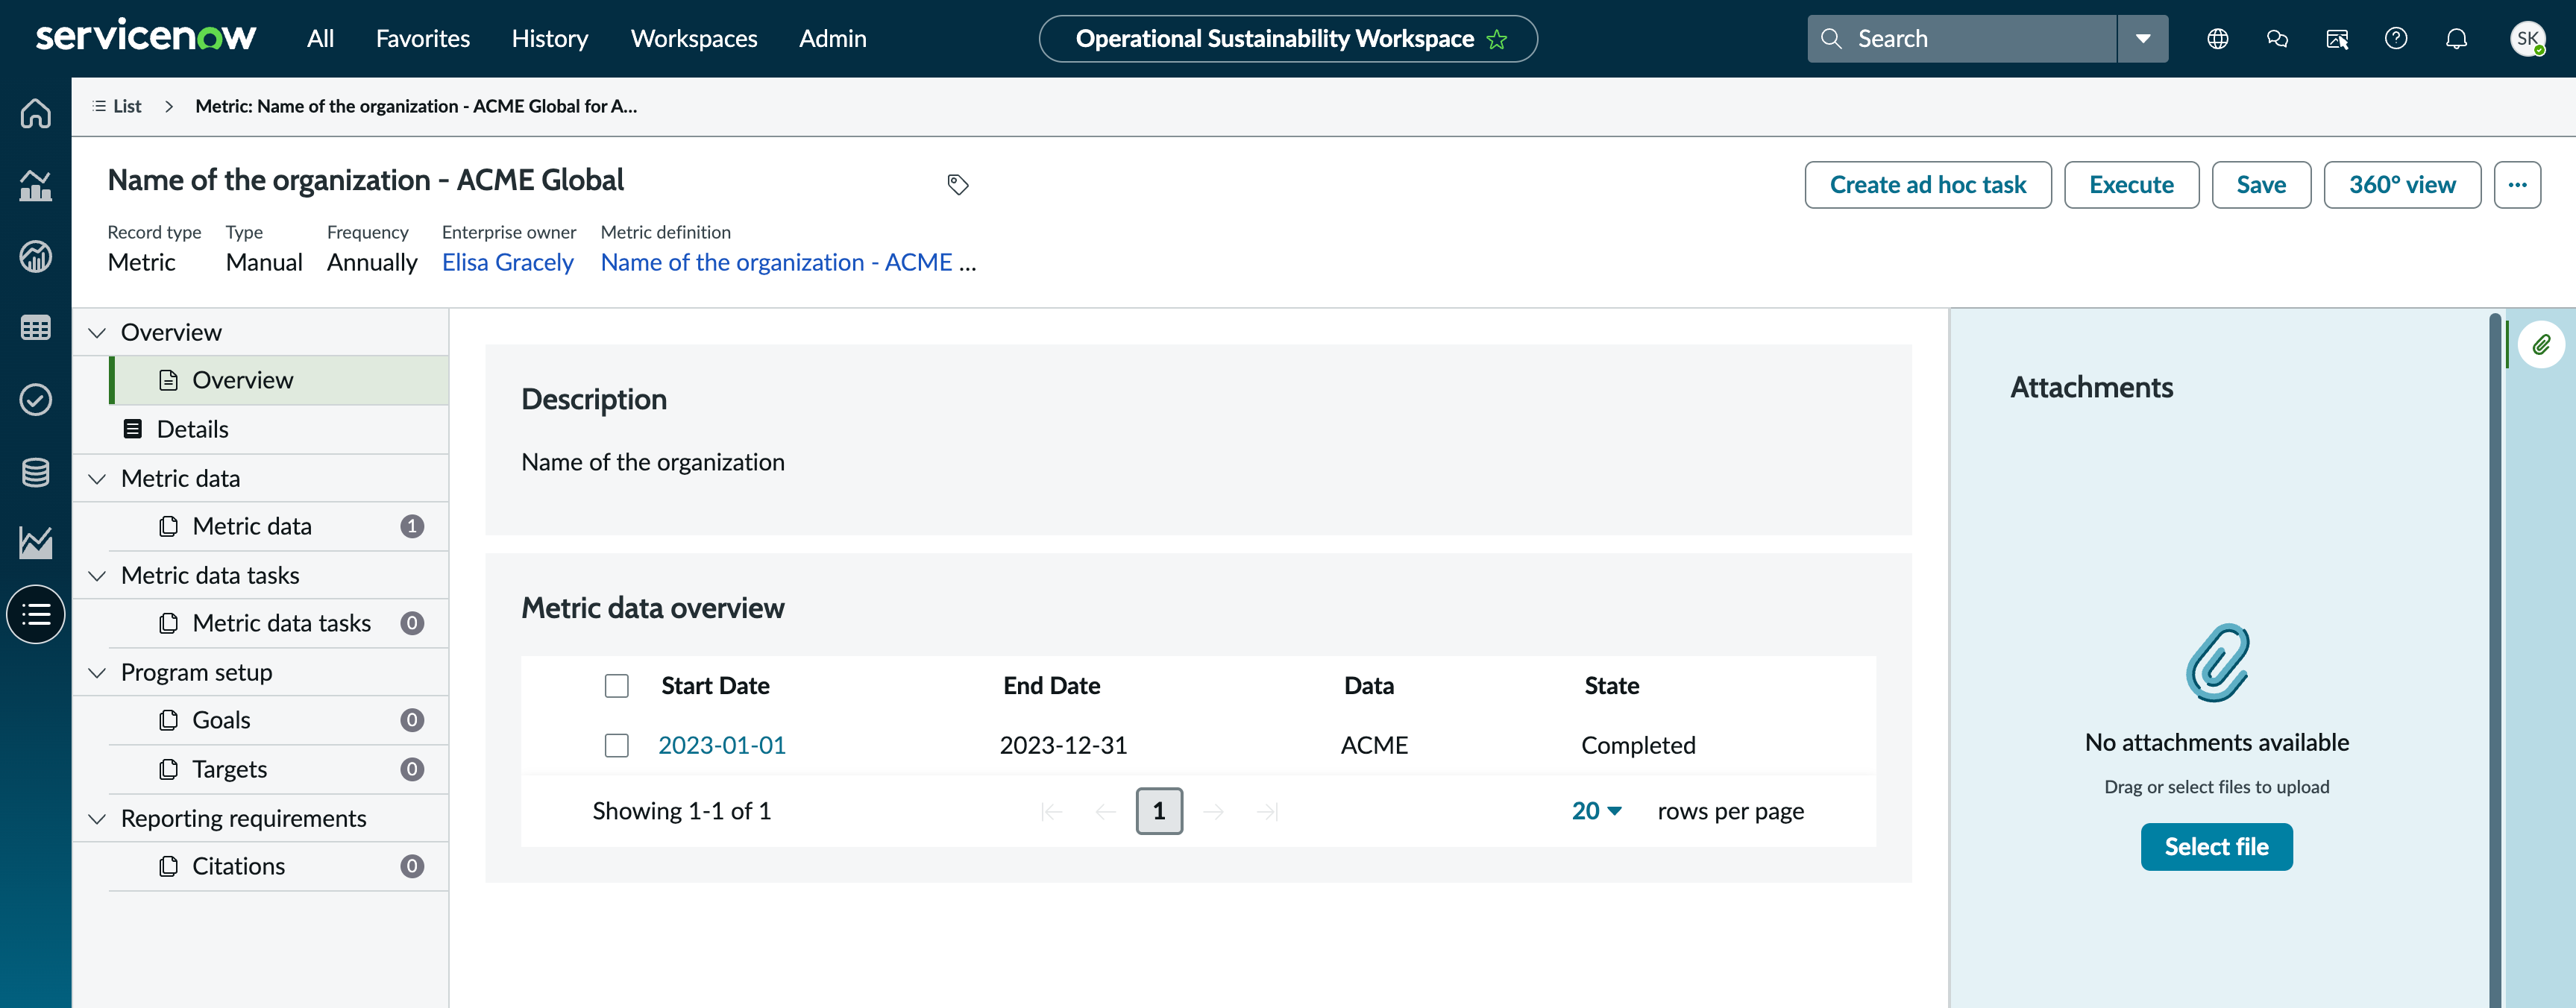This screenshot has width=2576, height=1008.
Task: Click the attachments panel vertical scrollbar
Action: 2494,660
